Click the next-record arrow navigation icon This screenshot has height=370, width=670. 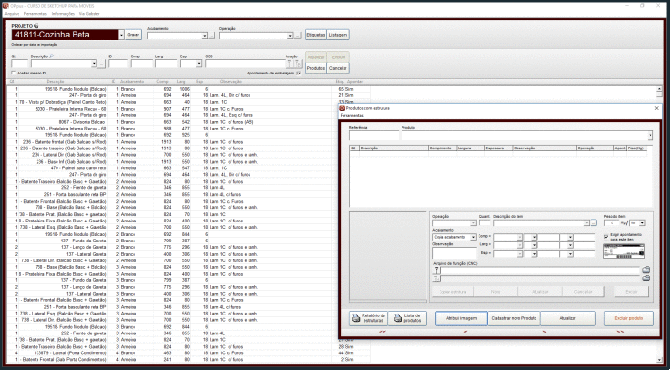coord(545,332)
